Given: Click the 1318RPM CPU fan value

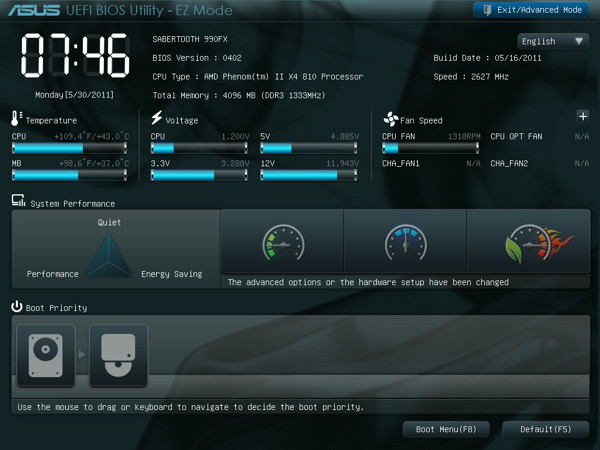Looking at the screenshot, I should [x=464, y=136].
